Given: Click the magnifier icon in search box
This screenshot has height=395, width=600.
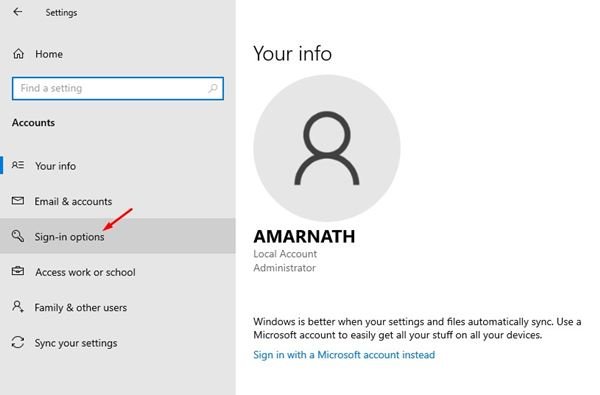Looking at the screenshot, I should (213, 88).
